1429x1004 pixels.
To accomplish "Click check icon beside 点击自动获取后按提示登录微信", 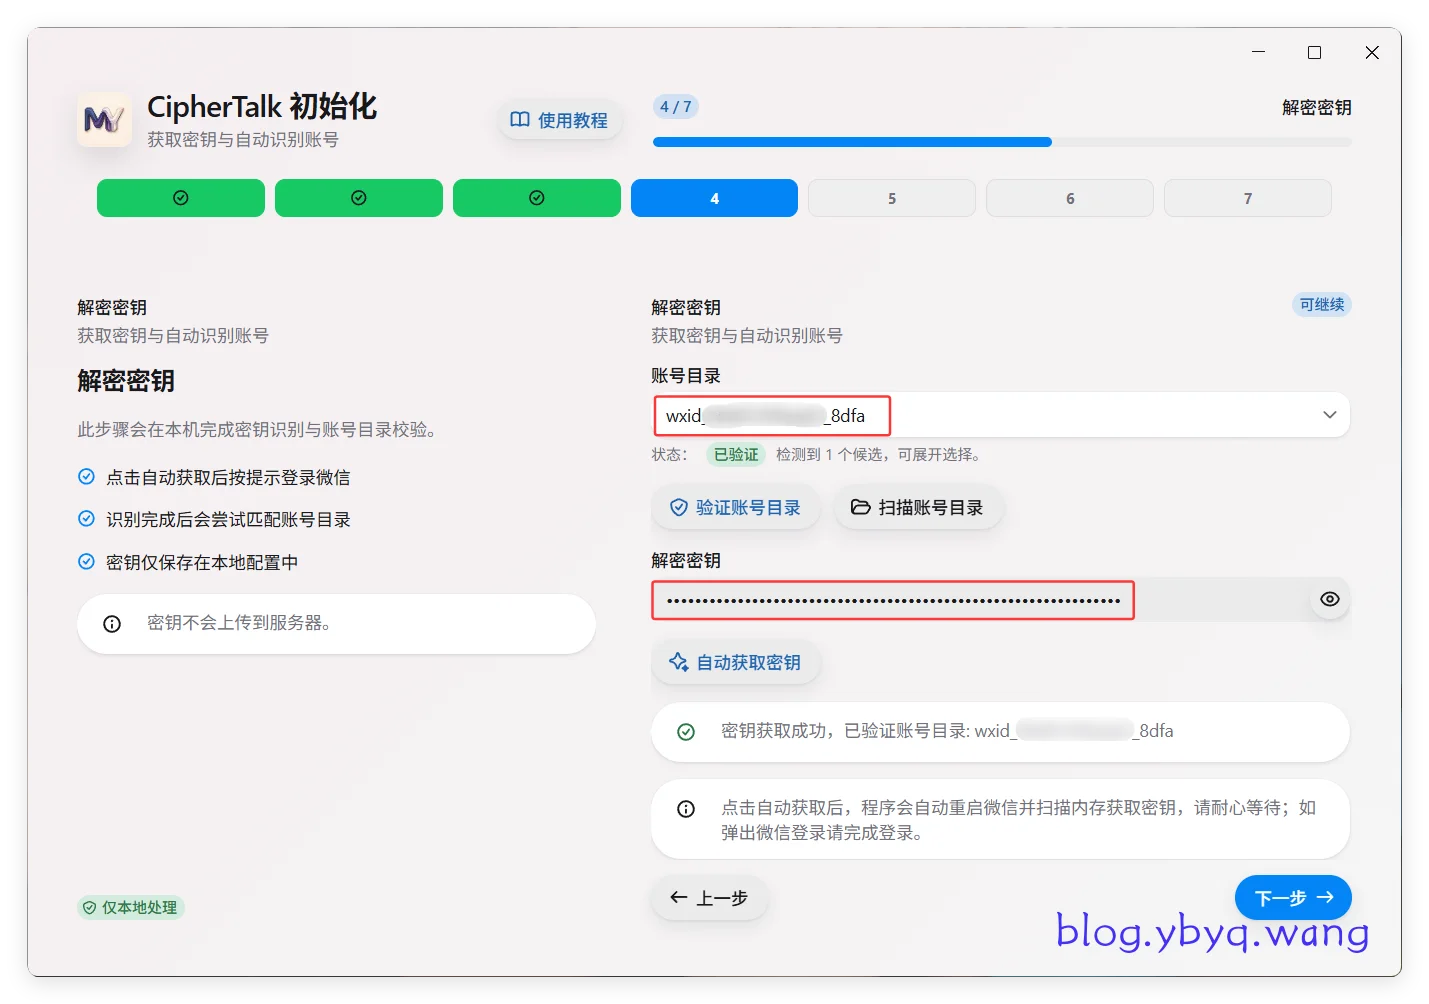I will [86, 477].
